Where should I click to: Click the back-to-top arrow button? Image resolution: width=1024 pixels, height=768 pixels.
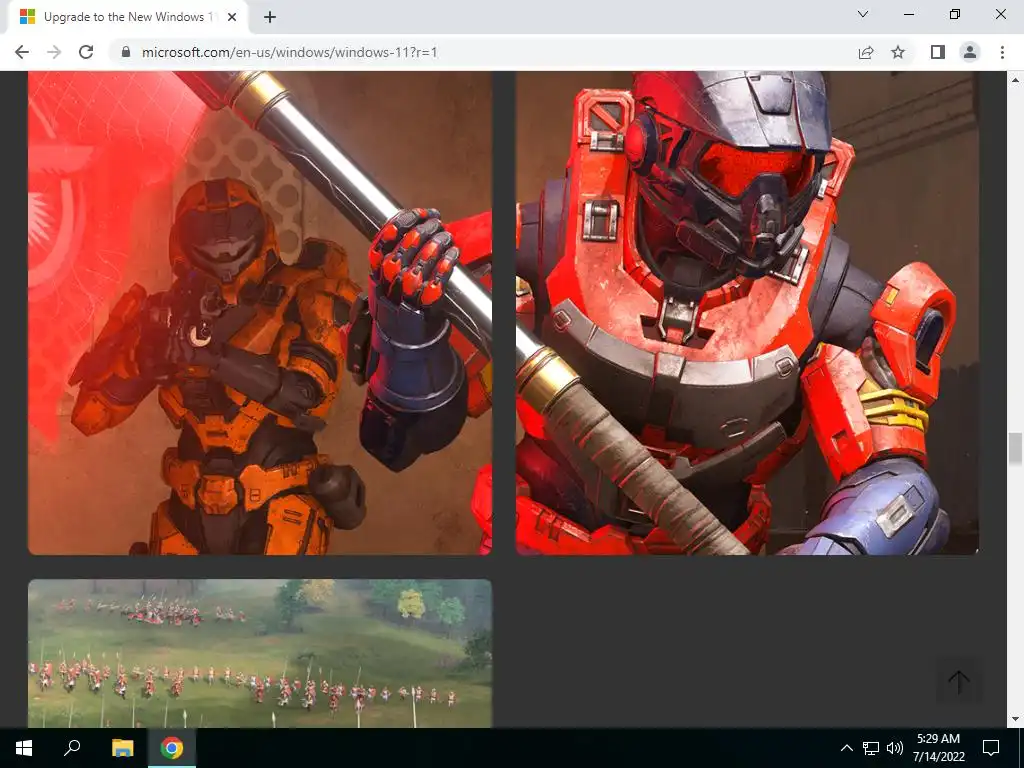pos(959,682)
